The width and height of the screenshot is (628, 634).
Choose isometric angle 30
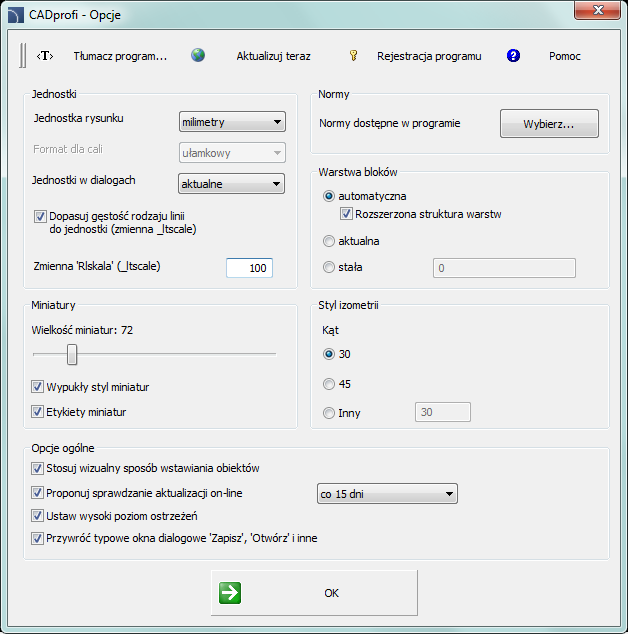(x=329, y=354)
